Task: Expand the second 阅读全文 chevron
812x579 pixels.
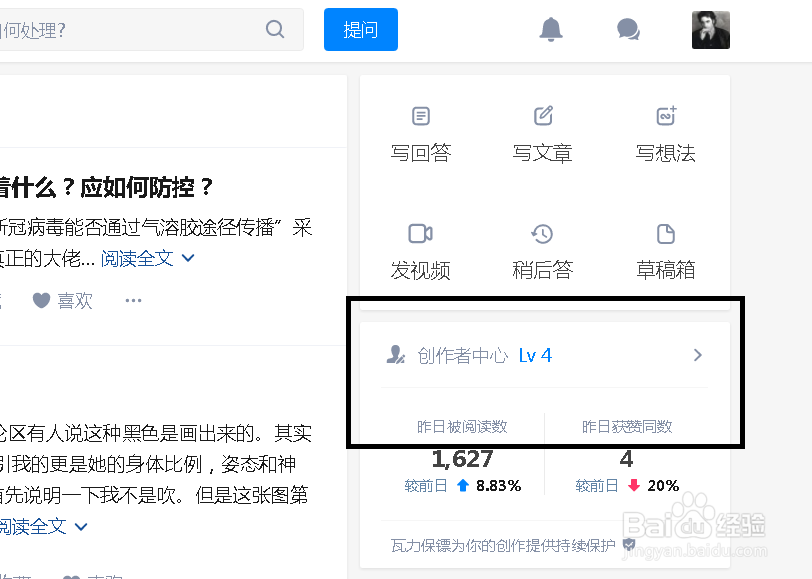Action: [81, 526]
